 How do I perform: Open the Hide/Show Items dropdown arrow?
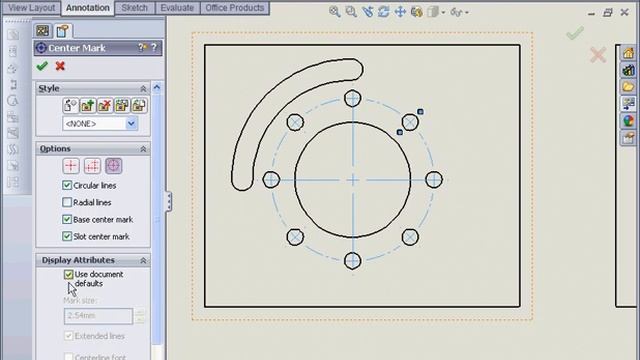[x=467, y=13]
